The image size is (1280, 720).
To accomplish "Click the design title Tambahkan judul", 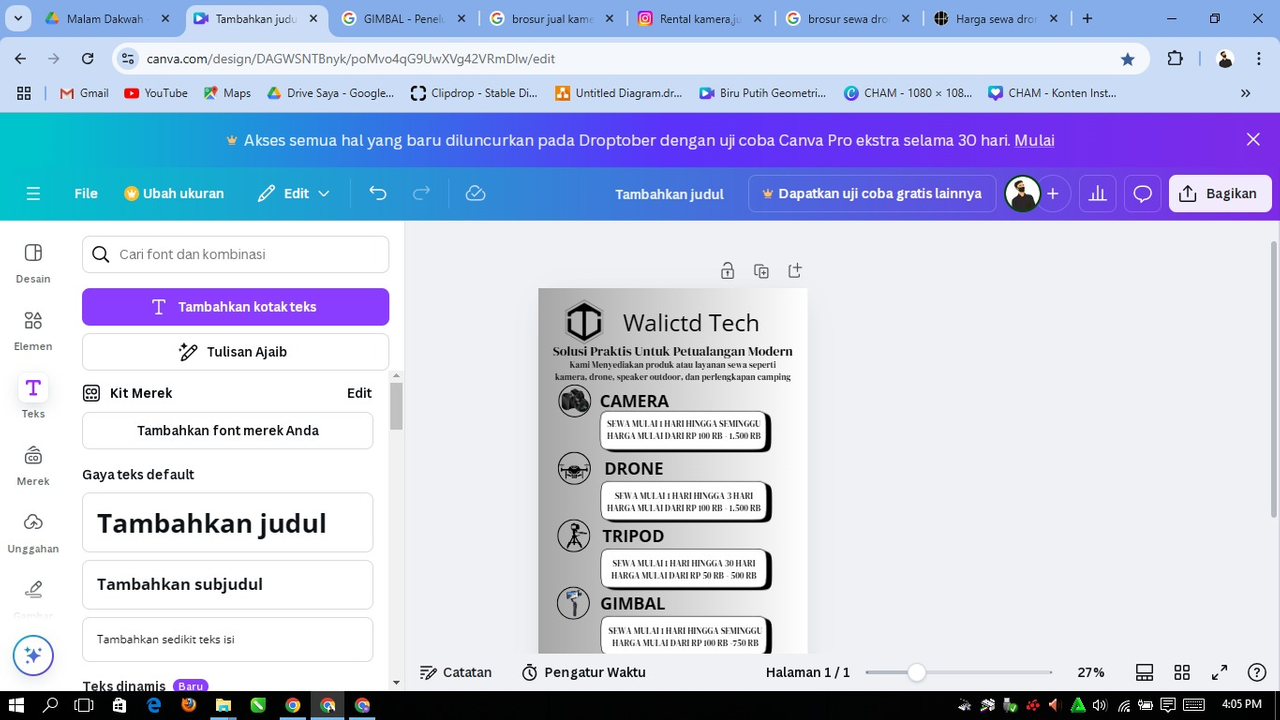I will click(x=669, y=194).
